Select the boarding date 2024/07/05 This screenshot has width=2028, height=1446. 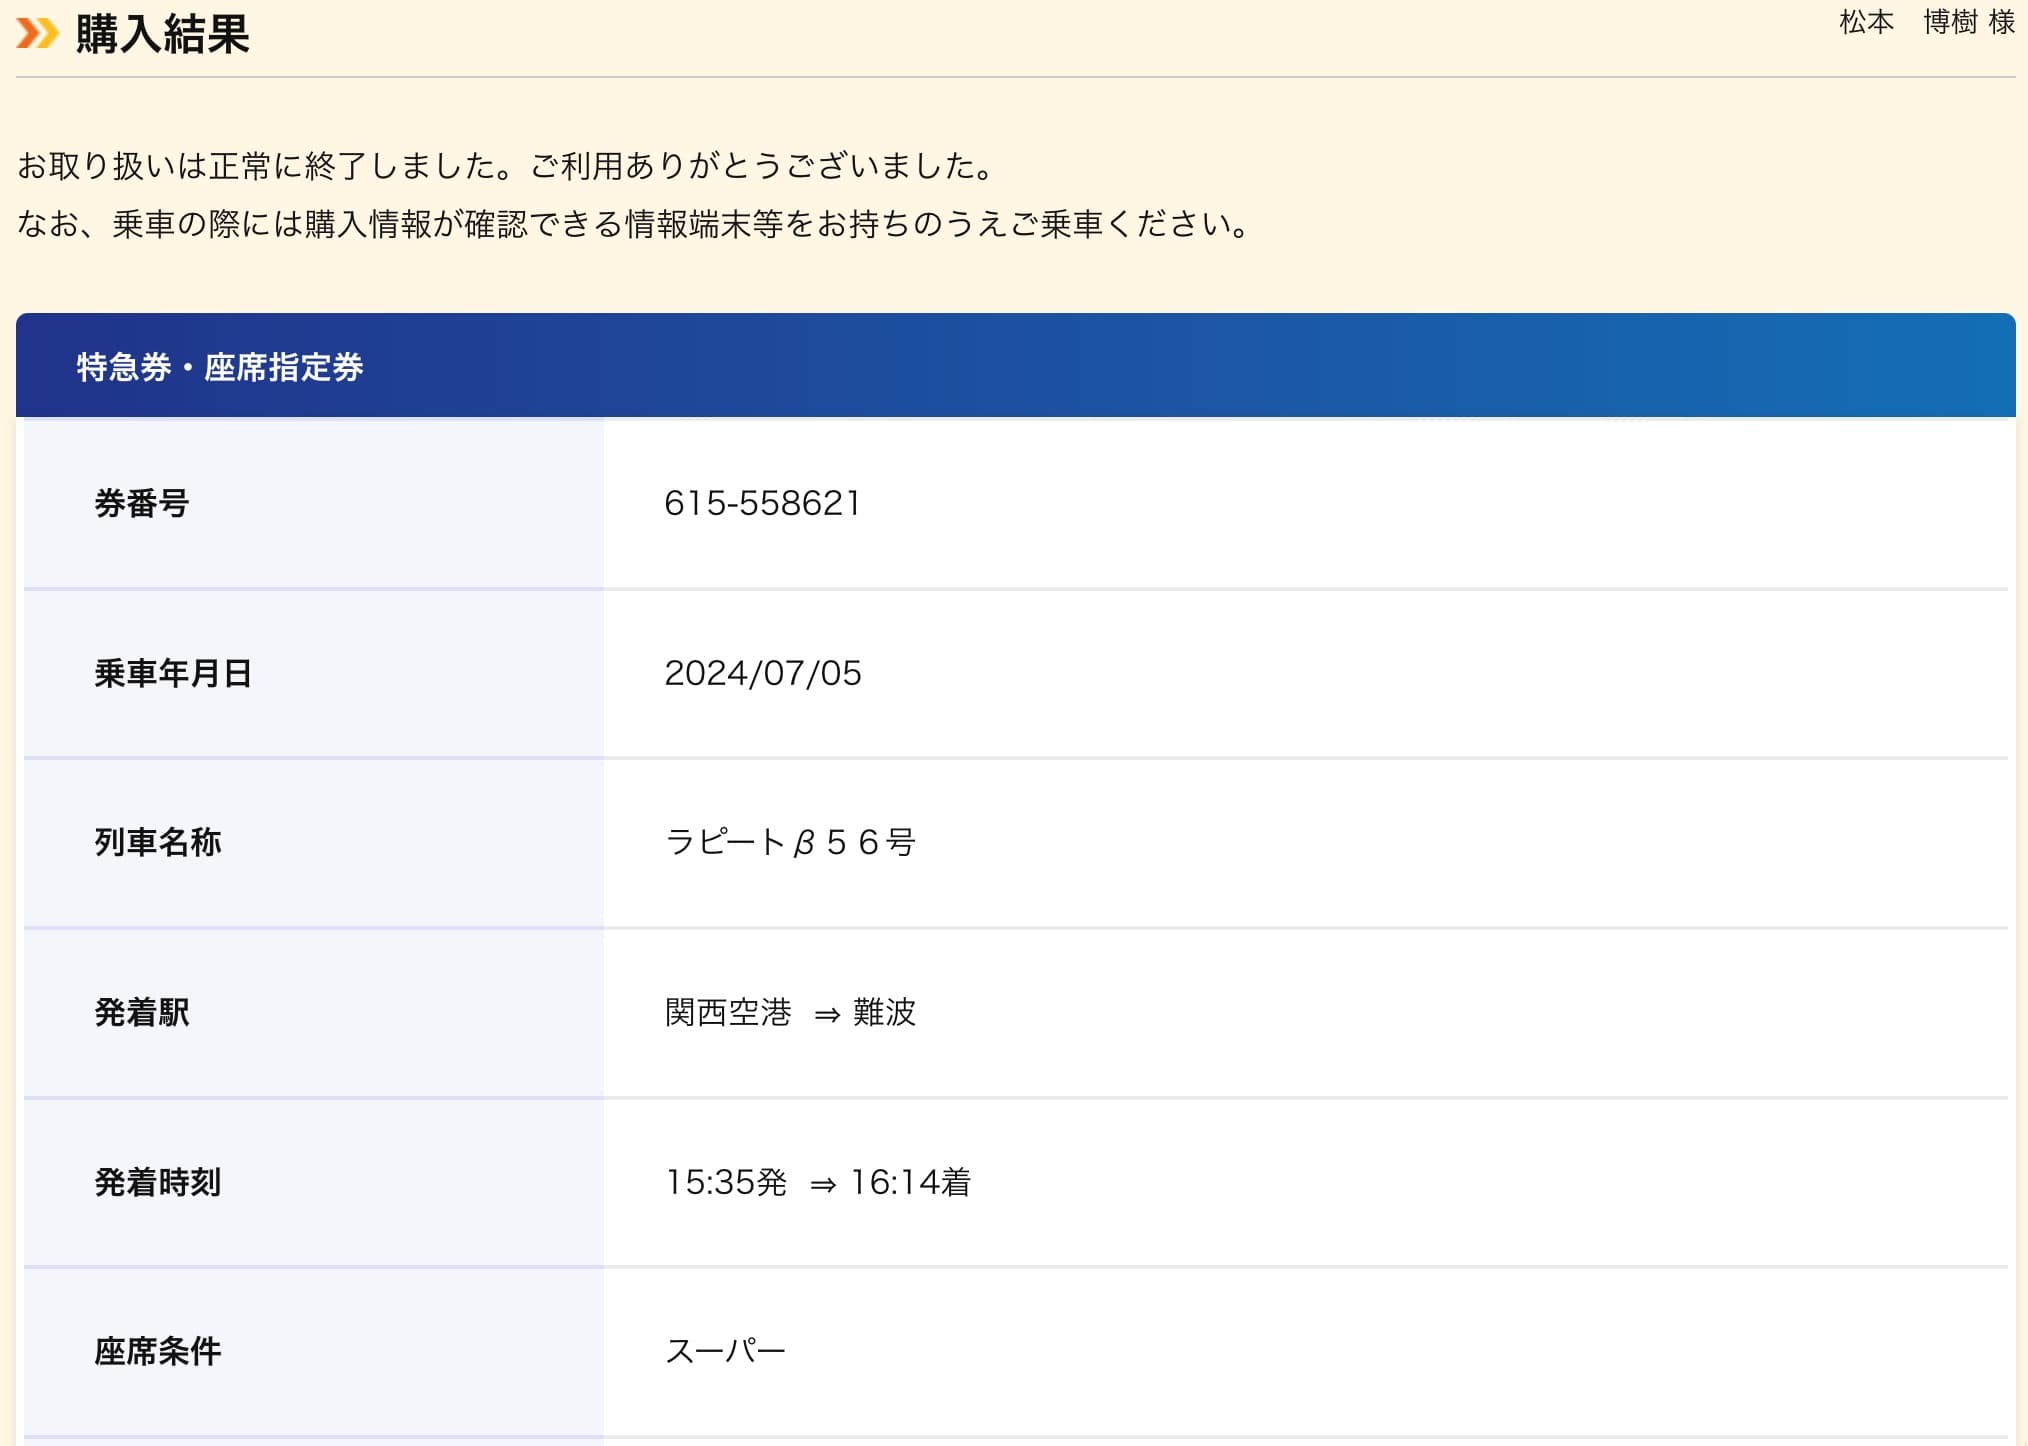coord(763,673)
